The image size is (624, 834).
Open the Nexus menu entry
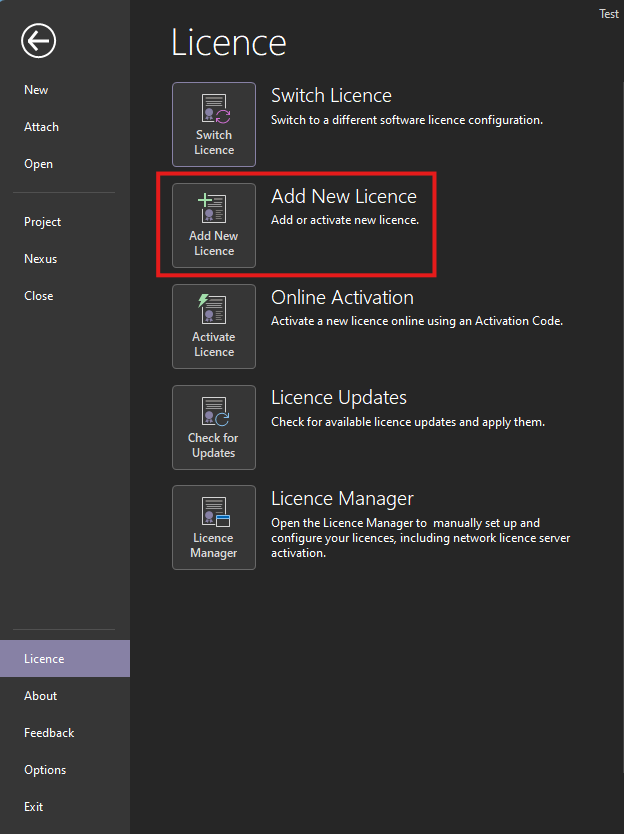pos(39,258)
